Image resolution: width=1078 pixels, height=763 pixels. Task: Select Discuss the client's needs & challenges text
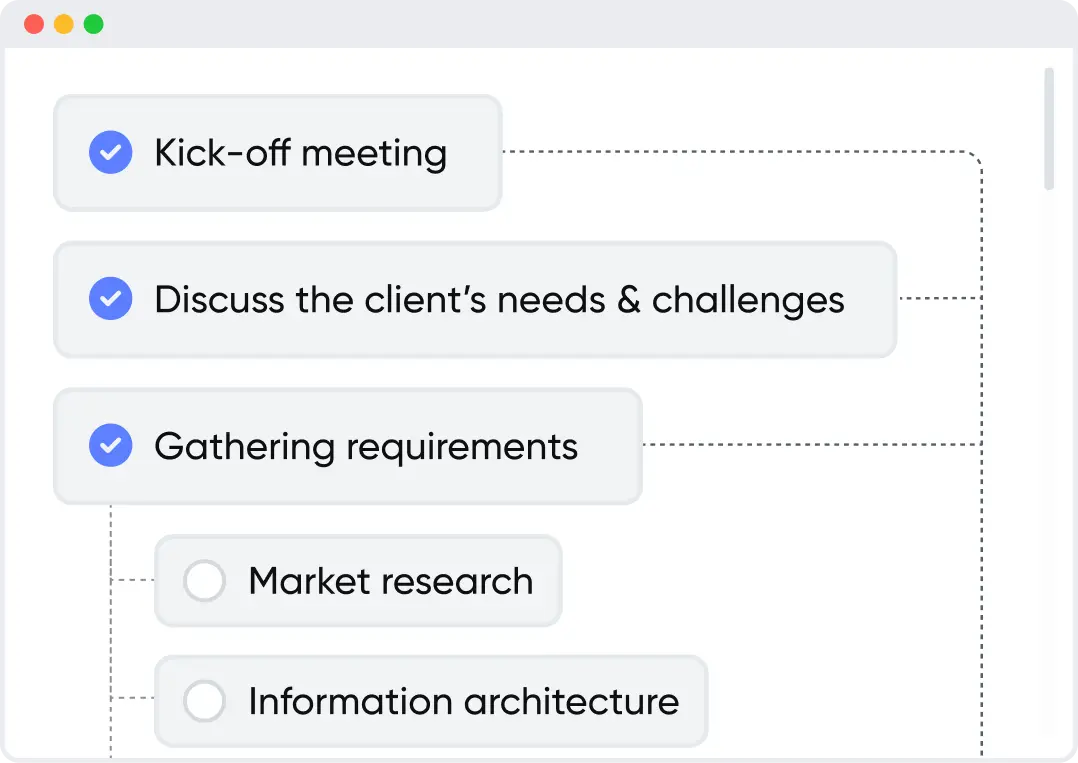click(x=499, y=300)
